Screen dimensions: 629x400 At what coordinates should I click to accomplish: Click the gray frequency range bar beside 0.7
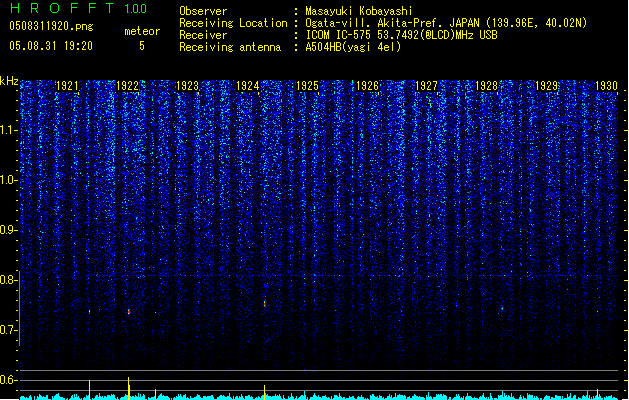click(19, 308)
